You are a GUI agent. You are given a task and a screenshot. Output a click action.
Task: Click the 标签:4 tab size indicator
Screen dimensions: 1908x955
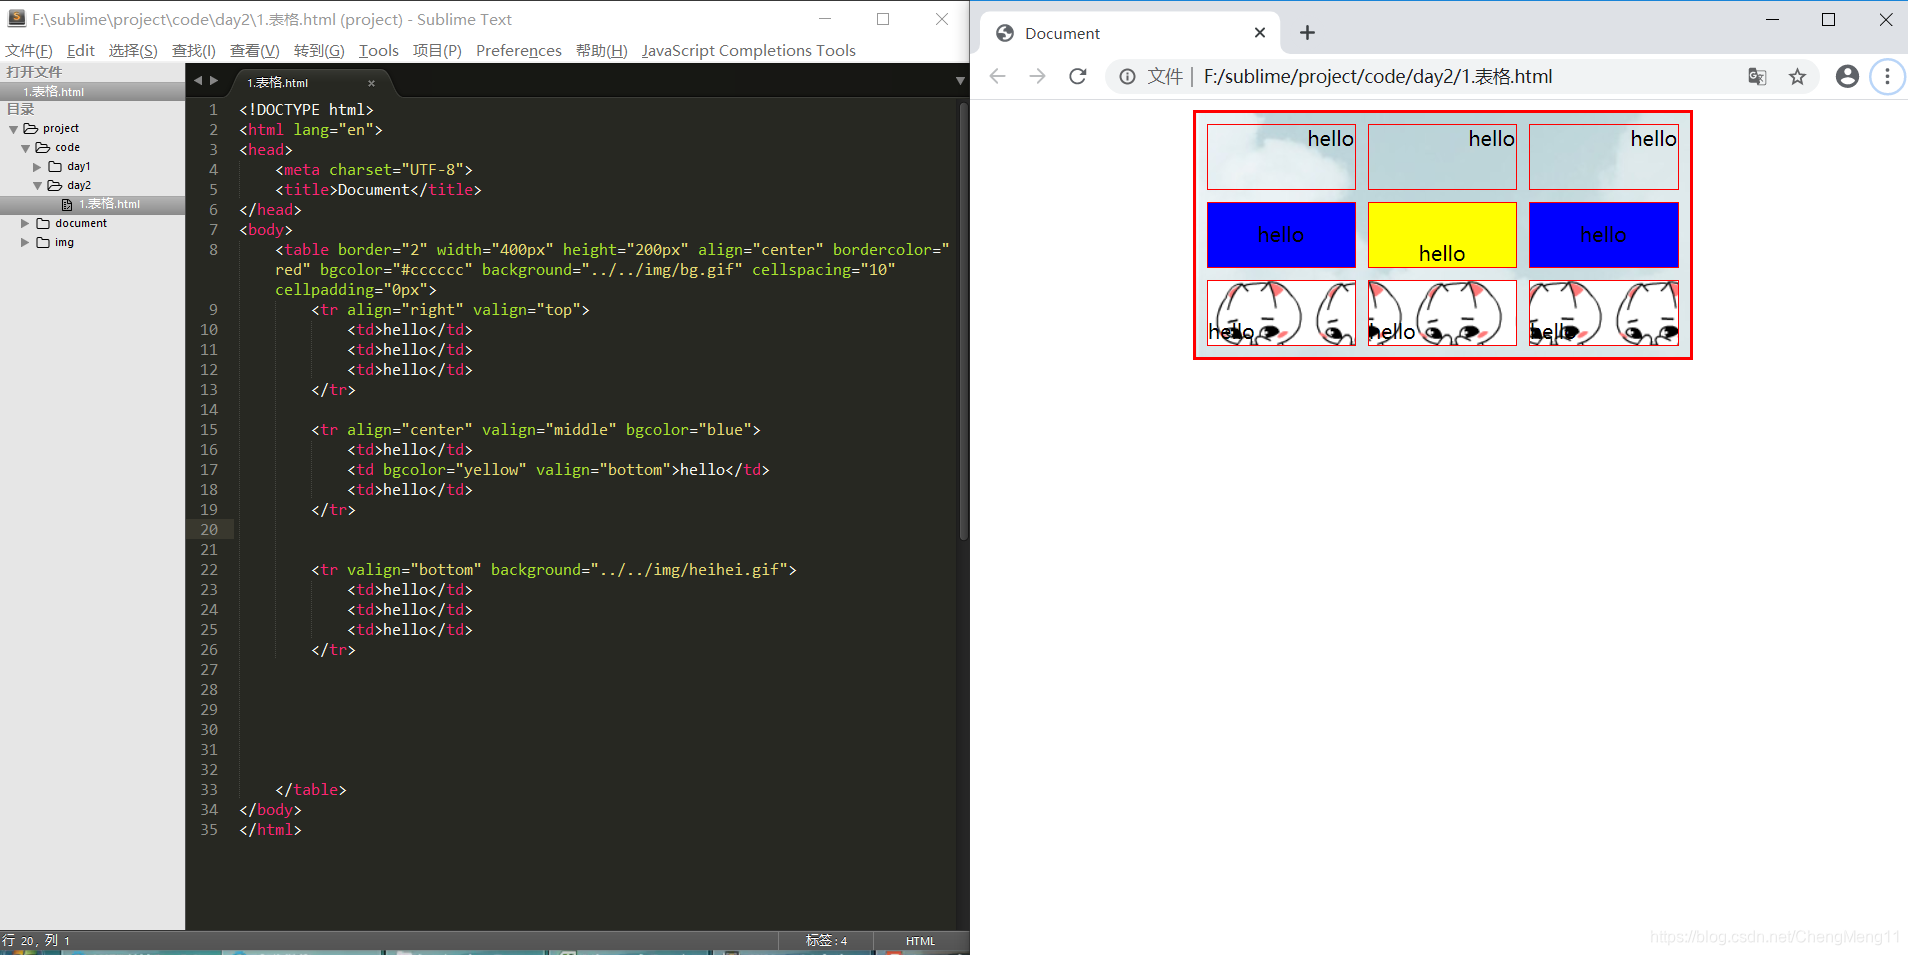click(826, 941)
